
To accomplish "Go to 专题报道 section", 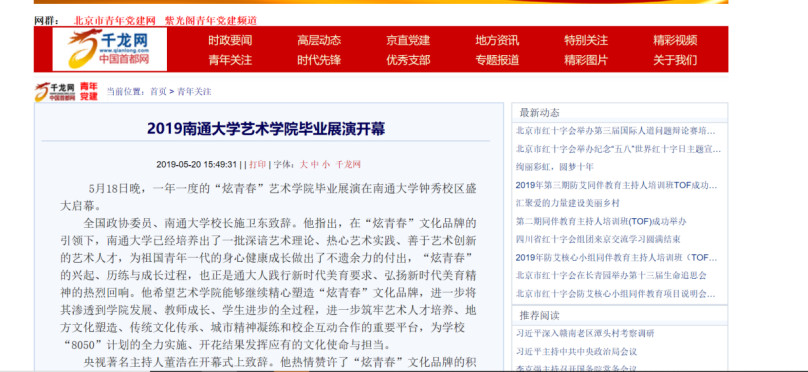I will coord(497,60).
